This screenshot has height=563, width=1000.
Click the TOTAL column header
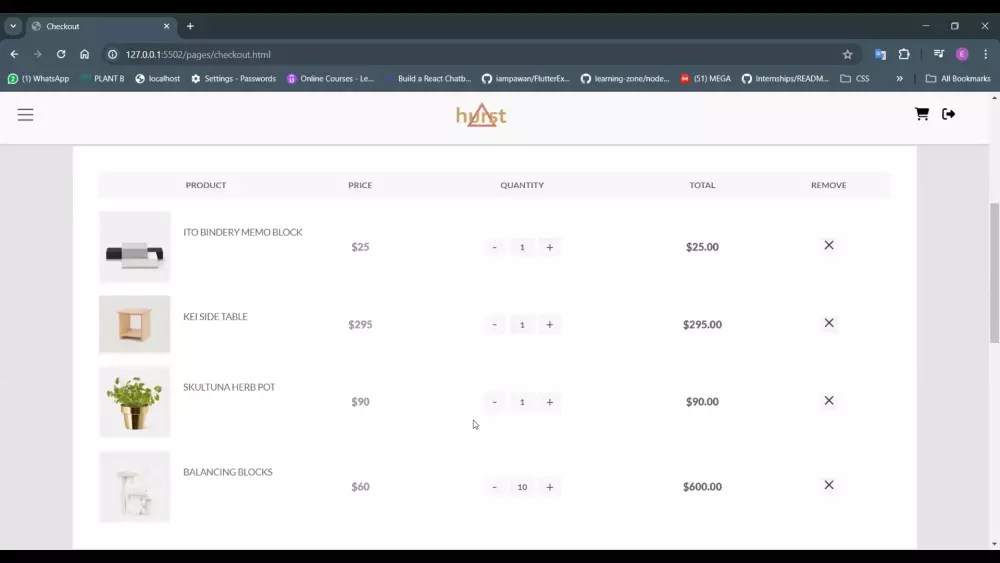702,185
